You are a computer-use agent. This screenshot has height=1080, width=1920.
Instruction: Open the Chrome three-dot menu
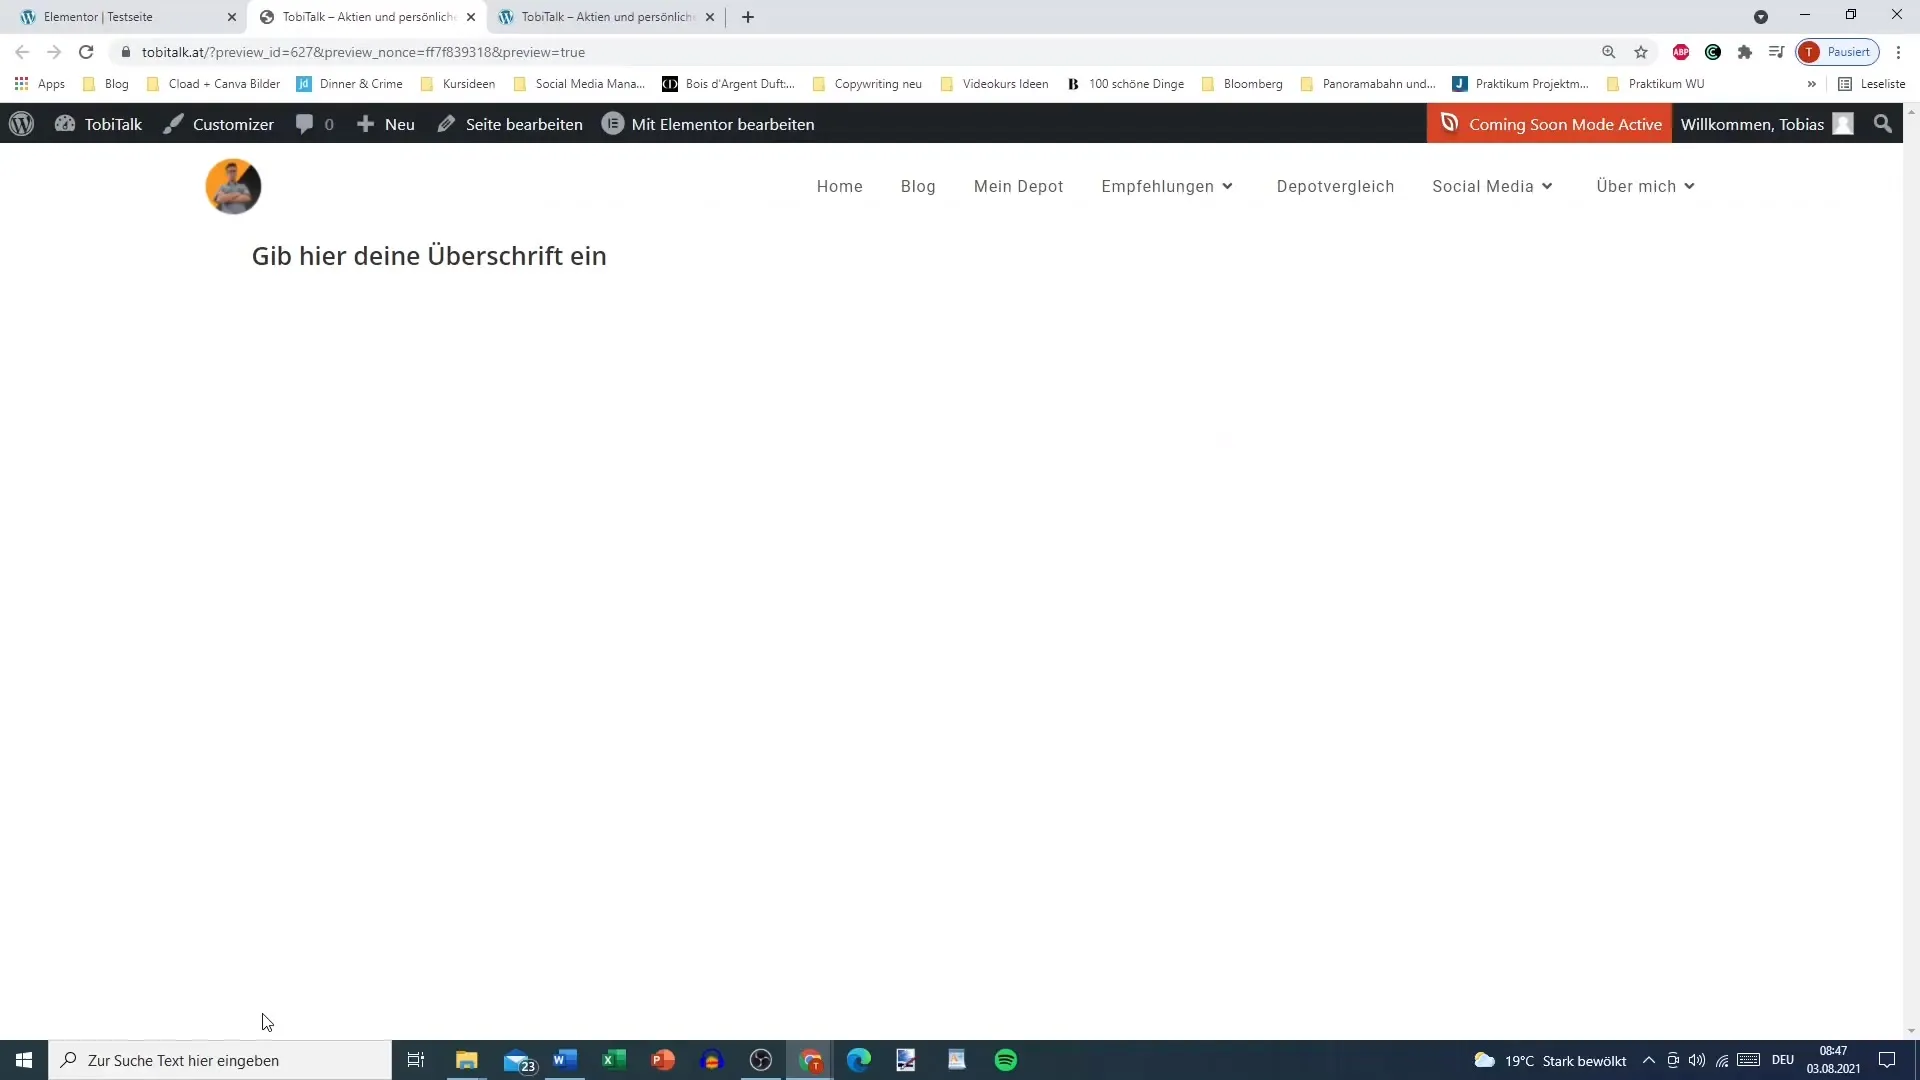(1898, 52)
